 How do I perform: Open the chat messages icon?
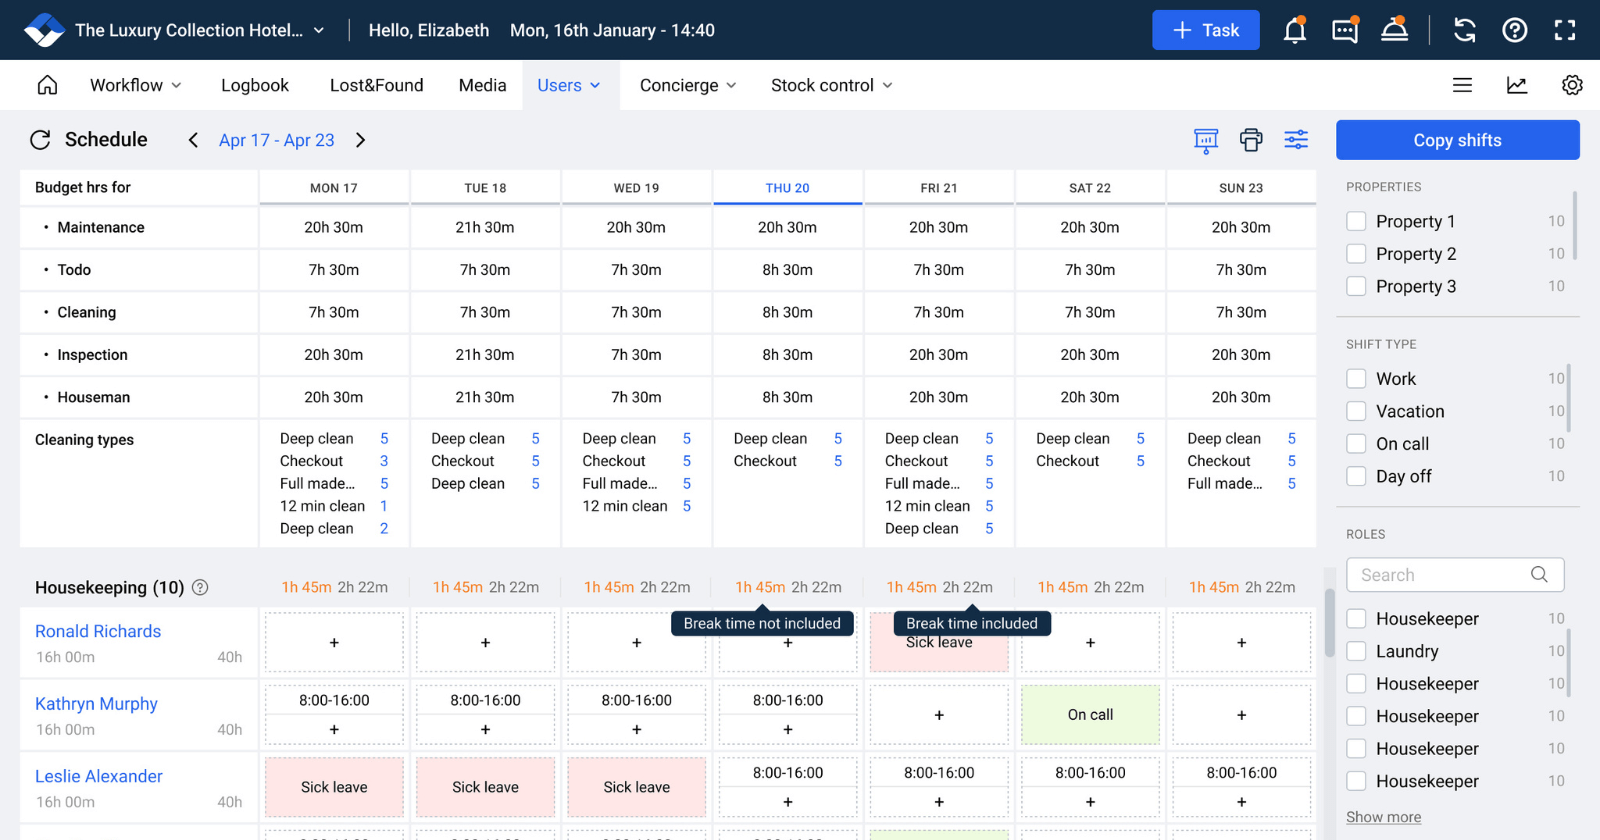click(x=1345, y=30)
